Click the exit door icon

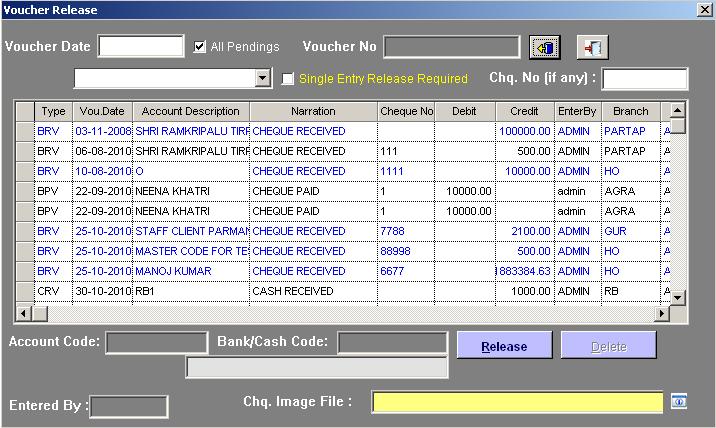point(592,47)
